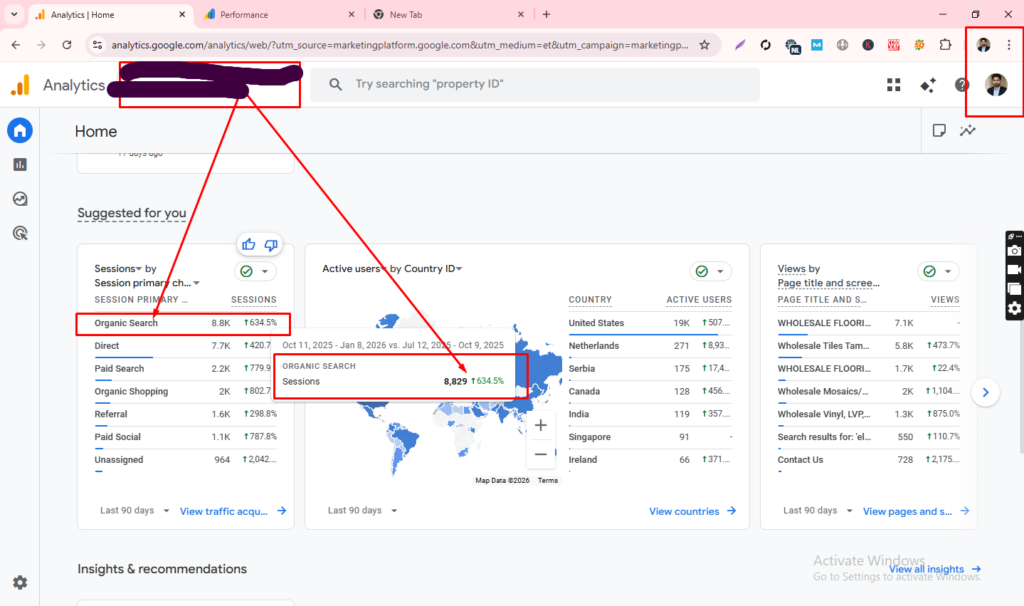The image size is (1024, 606).
Task: Select the Advertising target icon in sidebar
Action: point(19,232)
